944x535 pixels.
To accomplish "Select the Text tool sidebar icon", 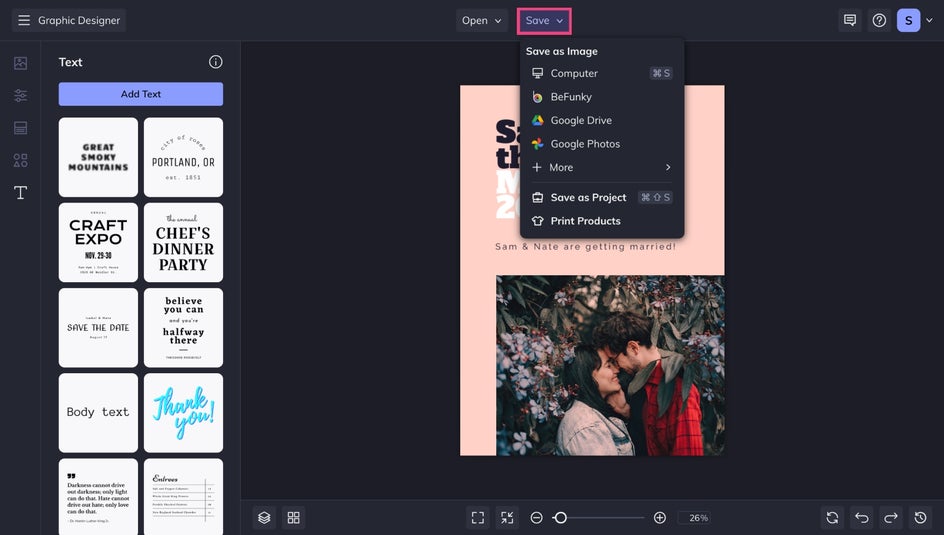I will pos(20,193).
